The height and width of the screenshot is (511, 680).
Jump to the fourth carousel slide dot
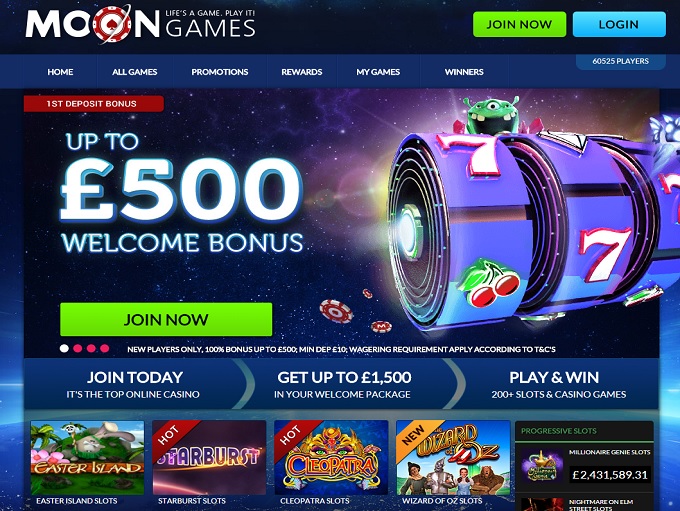coord(105,348)
